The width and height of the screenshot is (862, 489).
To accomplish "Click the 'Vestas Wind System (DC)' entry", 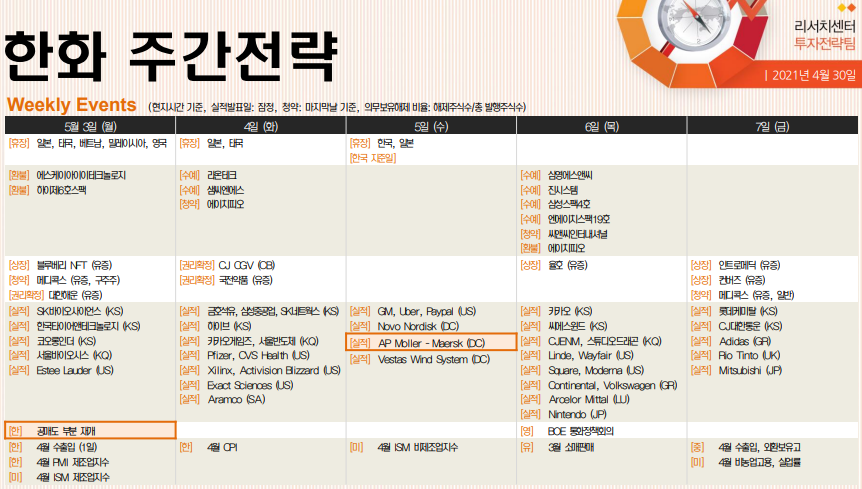I will pyautogui.click(x=433, y=360).
